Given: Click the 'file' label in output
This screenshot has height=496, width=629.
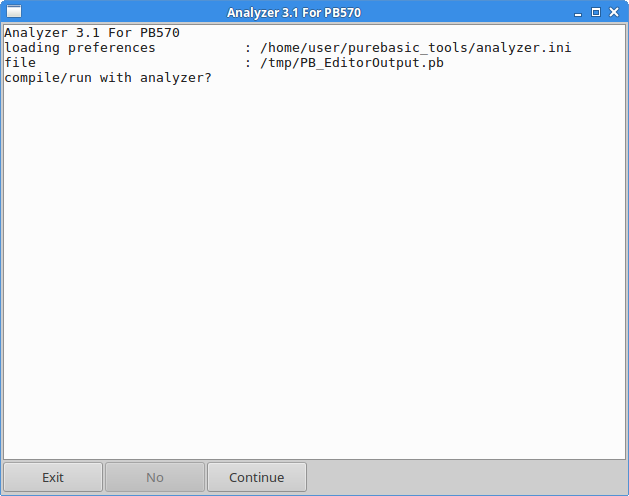Looking at the screenshot, I should 20,63.
